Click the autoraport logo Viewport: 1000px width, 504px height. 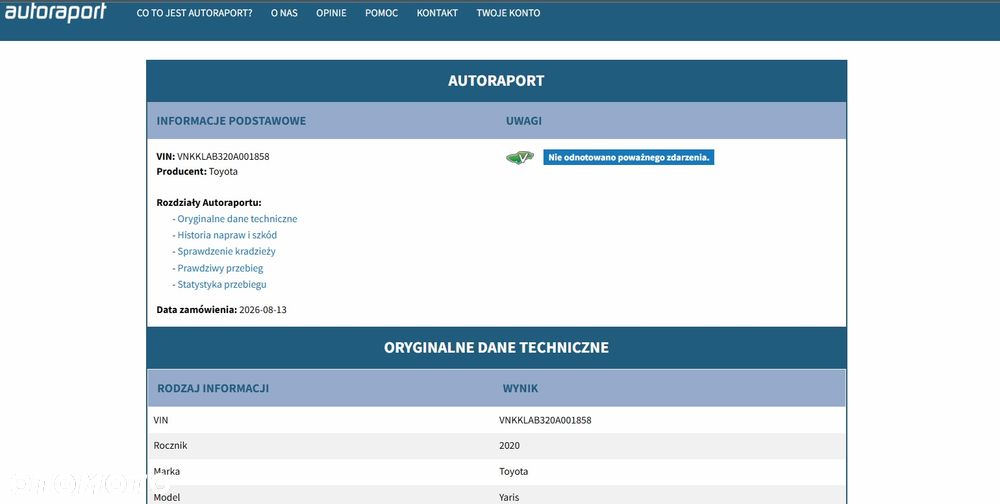[x=55, y=12]
